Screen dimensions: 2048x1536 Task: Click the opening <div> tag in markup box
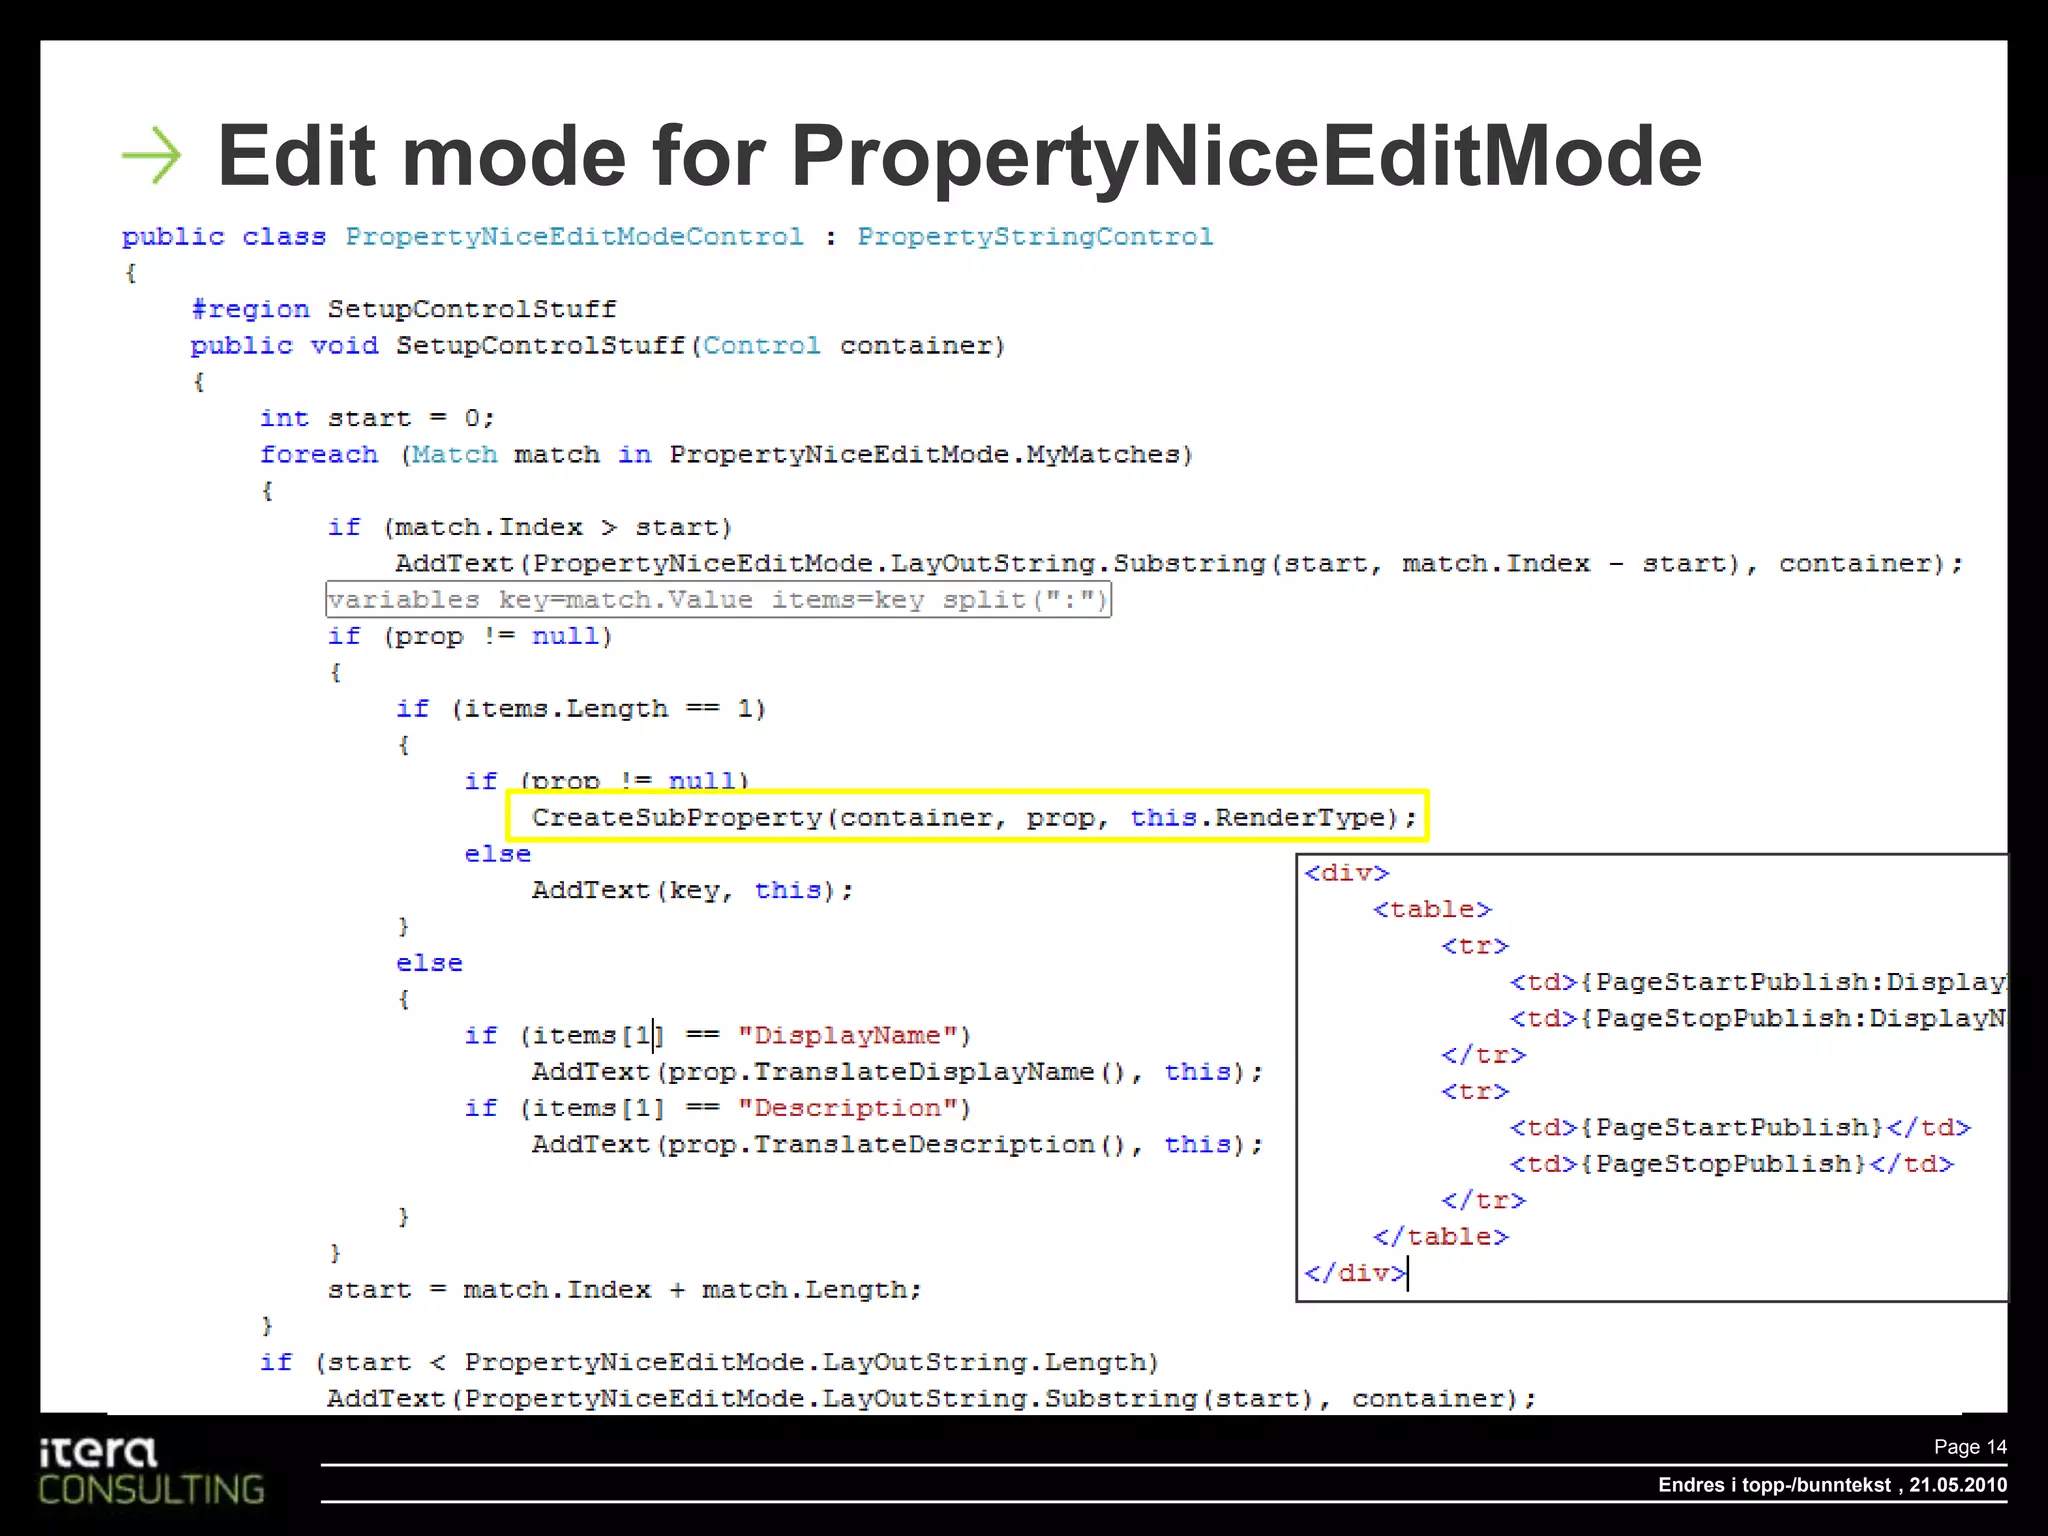coord(1347,873)
